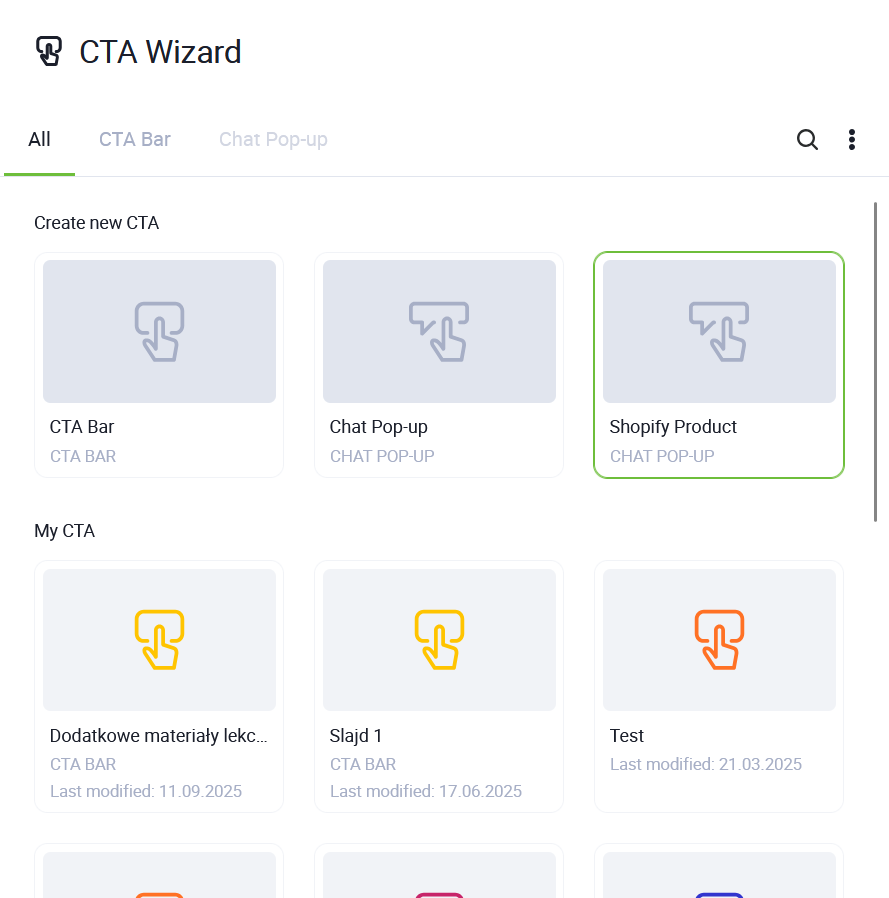Click the Shopify Product template icon
This screenshot has height=898, width=889.
pyautogui.click(x=719, y=331)
